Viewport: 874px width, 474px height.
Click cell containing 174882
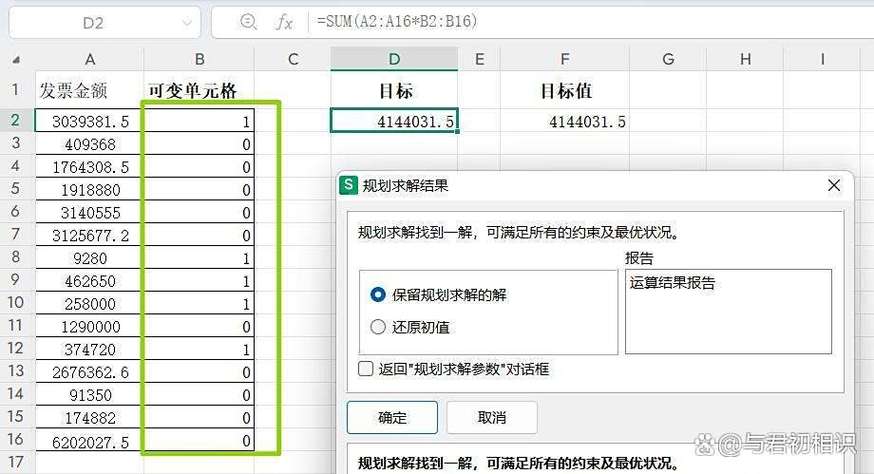pyautogui.click(x=89, y=418)
